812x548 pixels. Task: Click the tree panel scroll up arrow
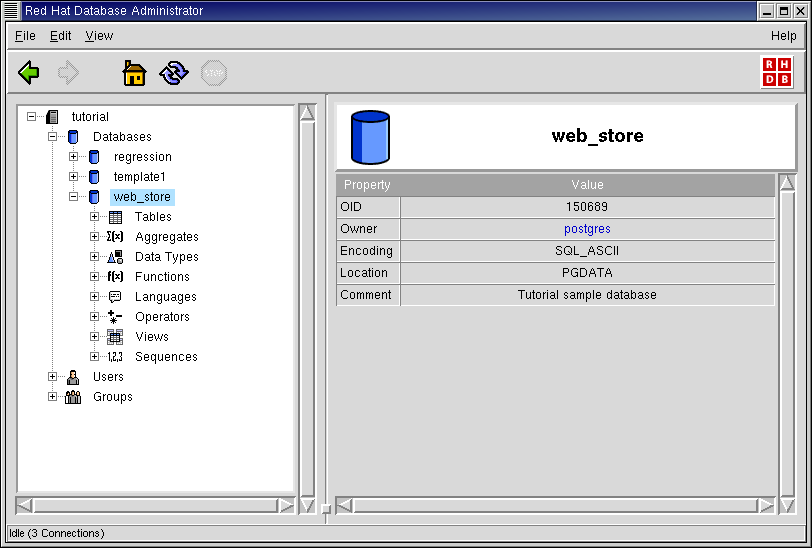tap(307, 113)
